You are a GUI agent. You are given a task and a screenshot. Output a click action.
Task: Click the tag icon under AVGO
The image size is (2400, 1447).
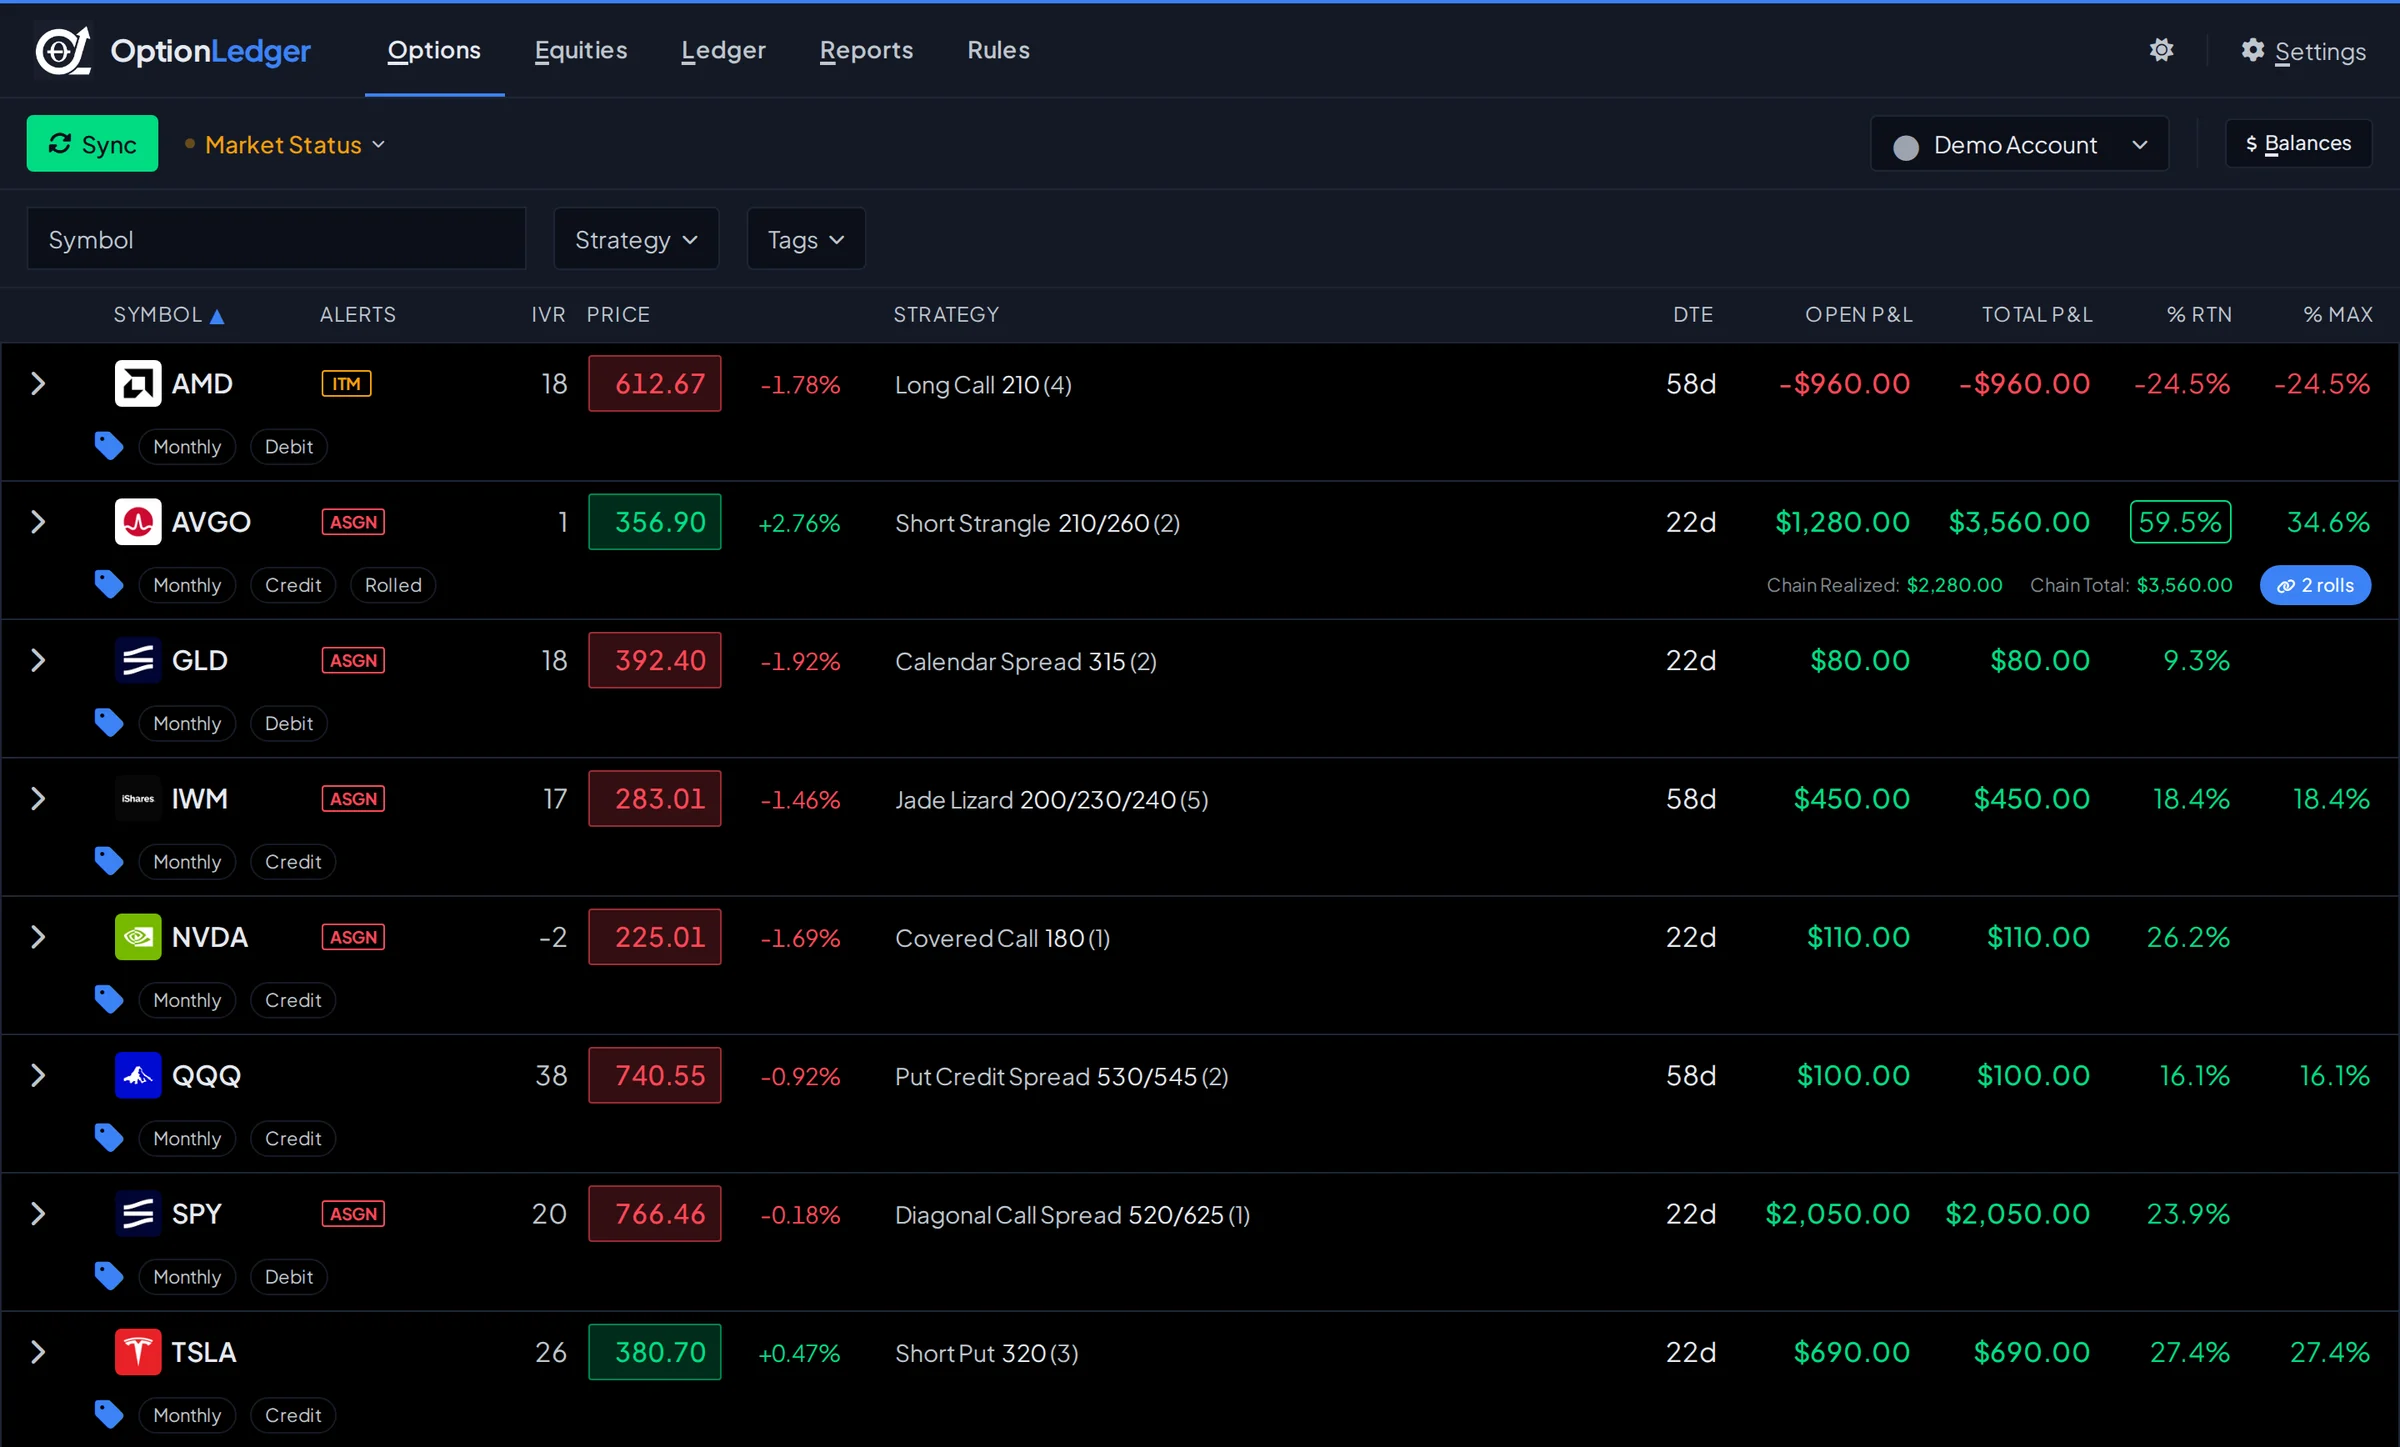pyautogui.click(x=108, y=584)
